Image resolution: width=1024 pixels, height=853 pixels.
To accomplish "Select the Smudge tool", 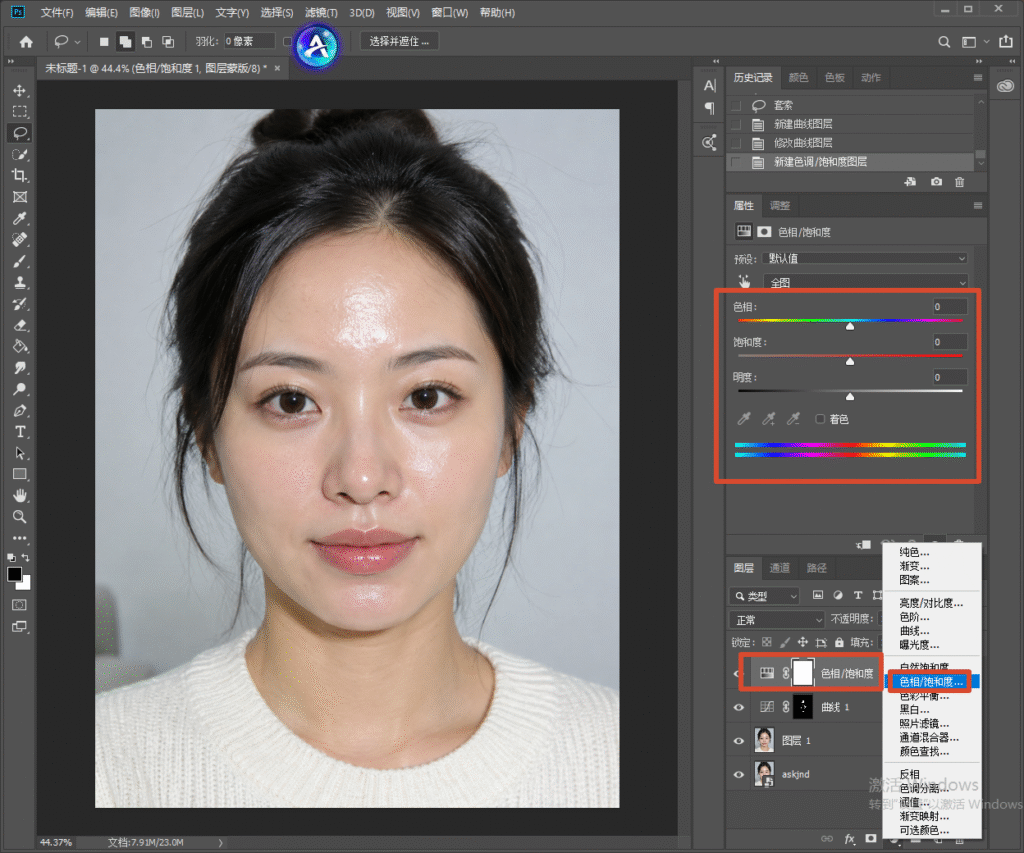I will coord(20,368).
